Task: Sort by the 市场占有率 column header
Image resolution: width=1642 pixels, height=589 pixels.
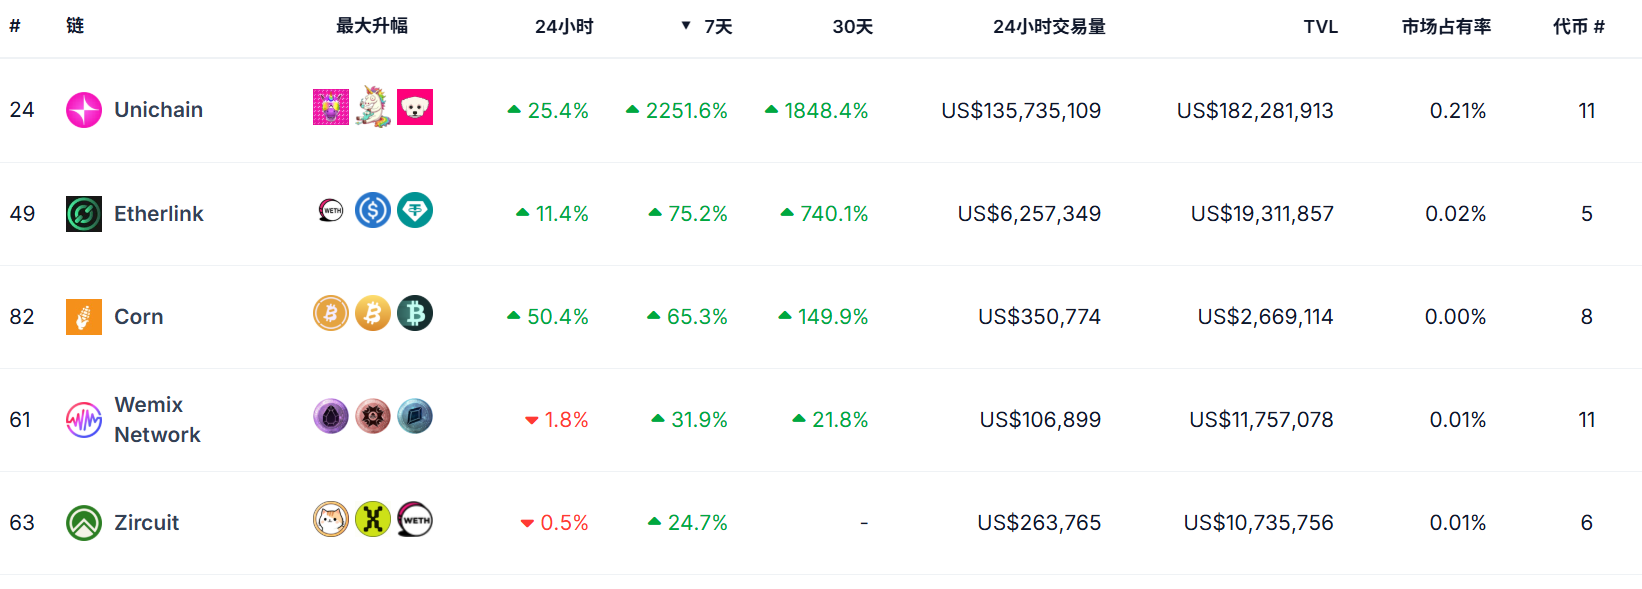Action: point(1446,27)
